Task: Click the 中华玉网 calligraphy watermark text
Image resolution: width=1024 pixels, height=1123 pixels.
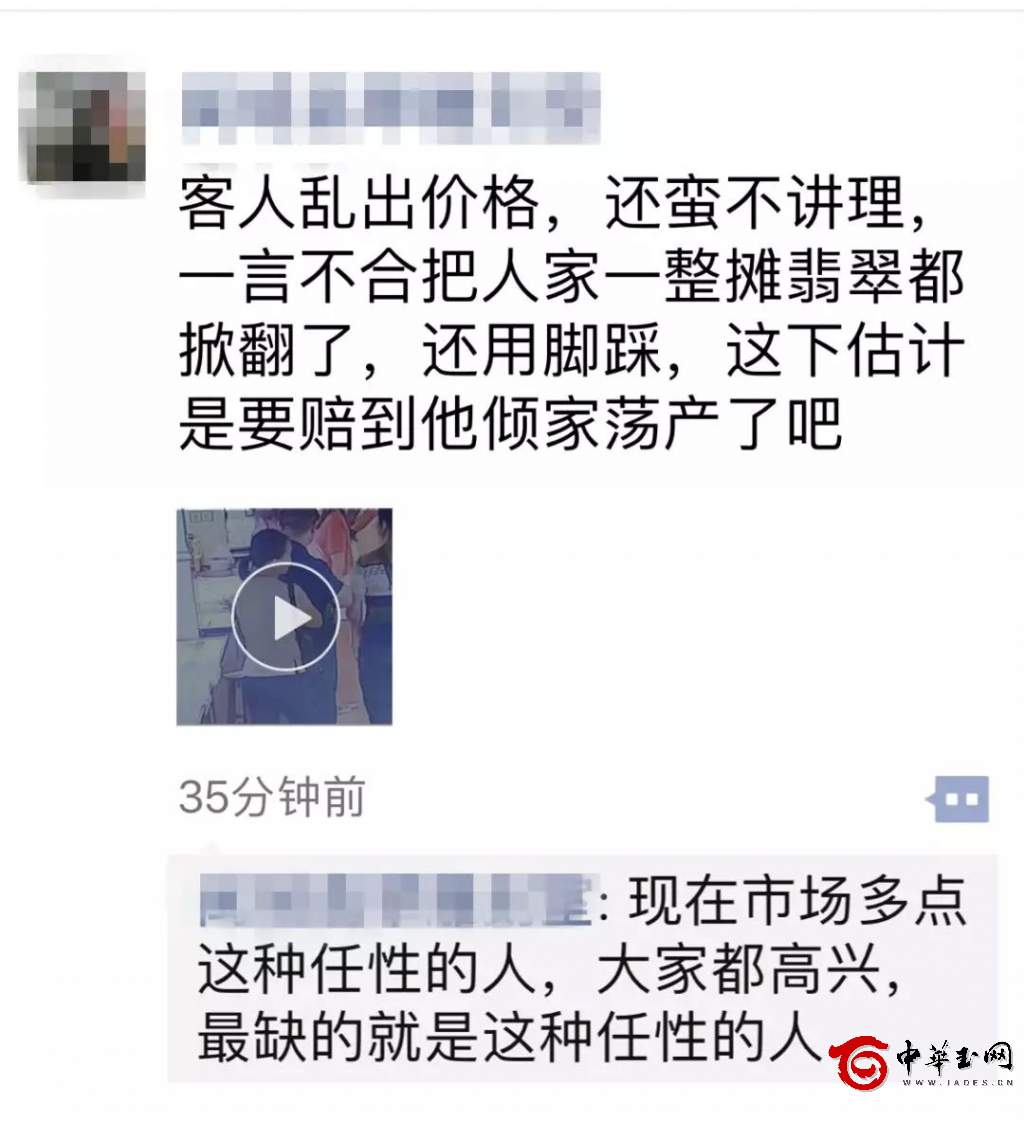Action: pos(955,1057)
